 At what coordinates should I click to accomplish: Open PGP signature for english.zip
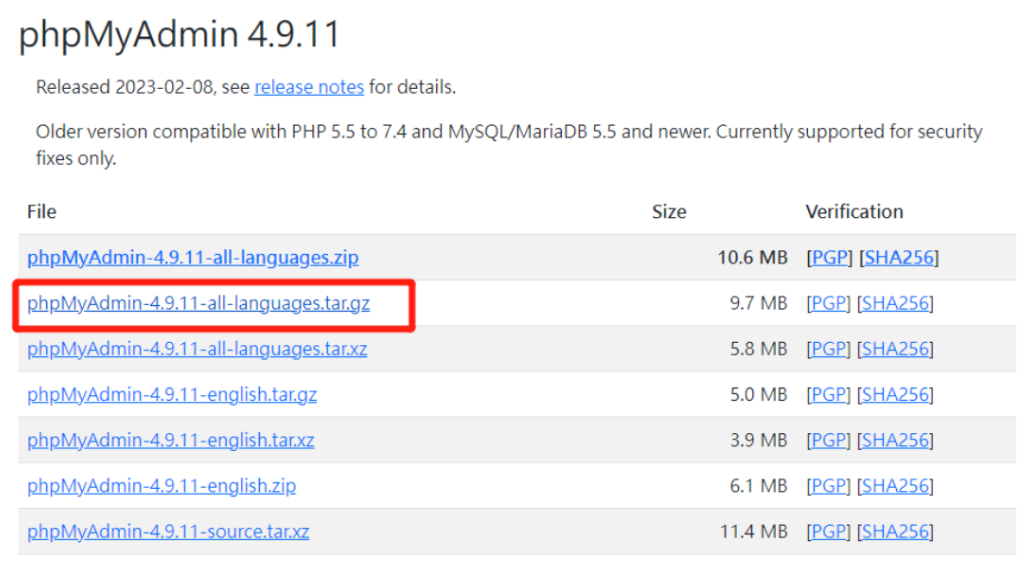828,485
